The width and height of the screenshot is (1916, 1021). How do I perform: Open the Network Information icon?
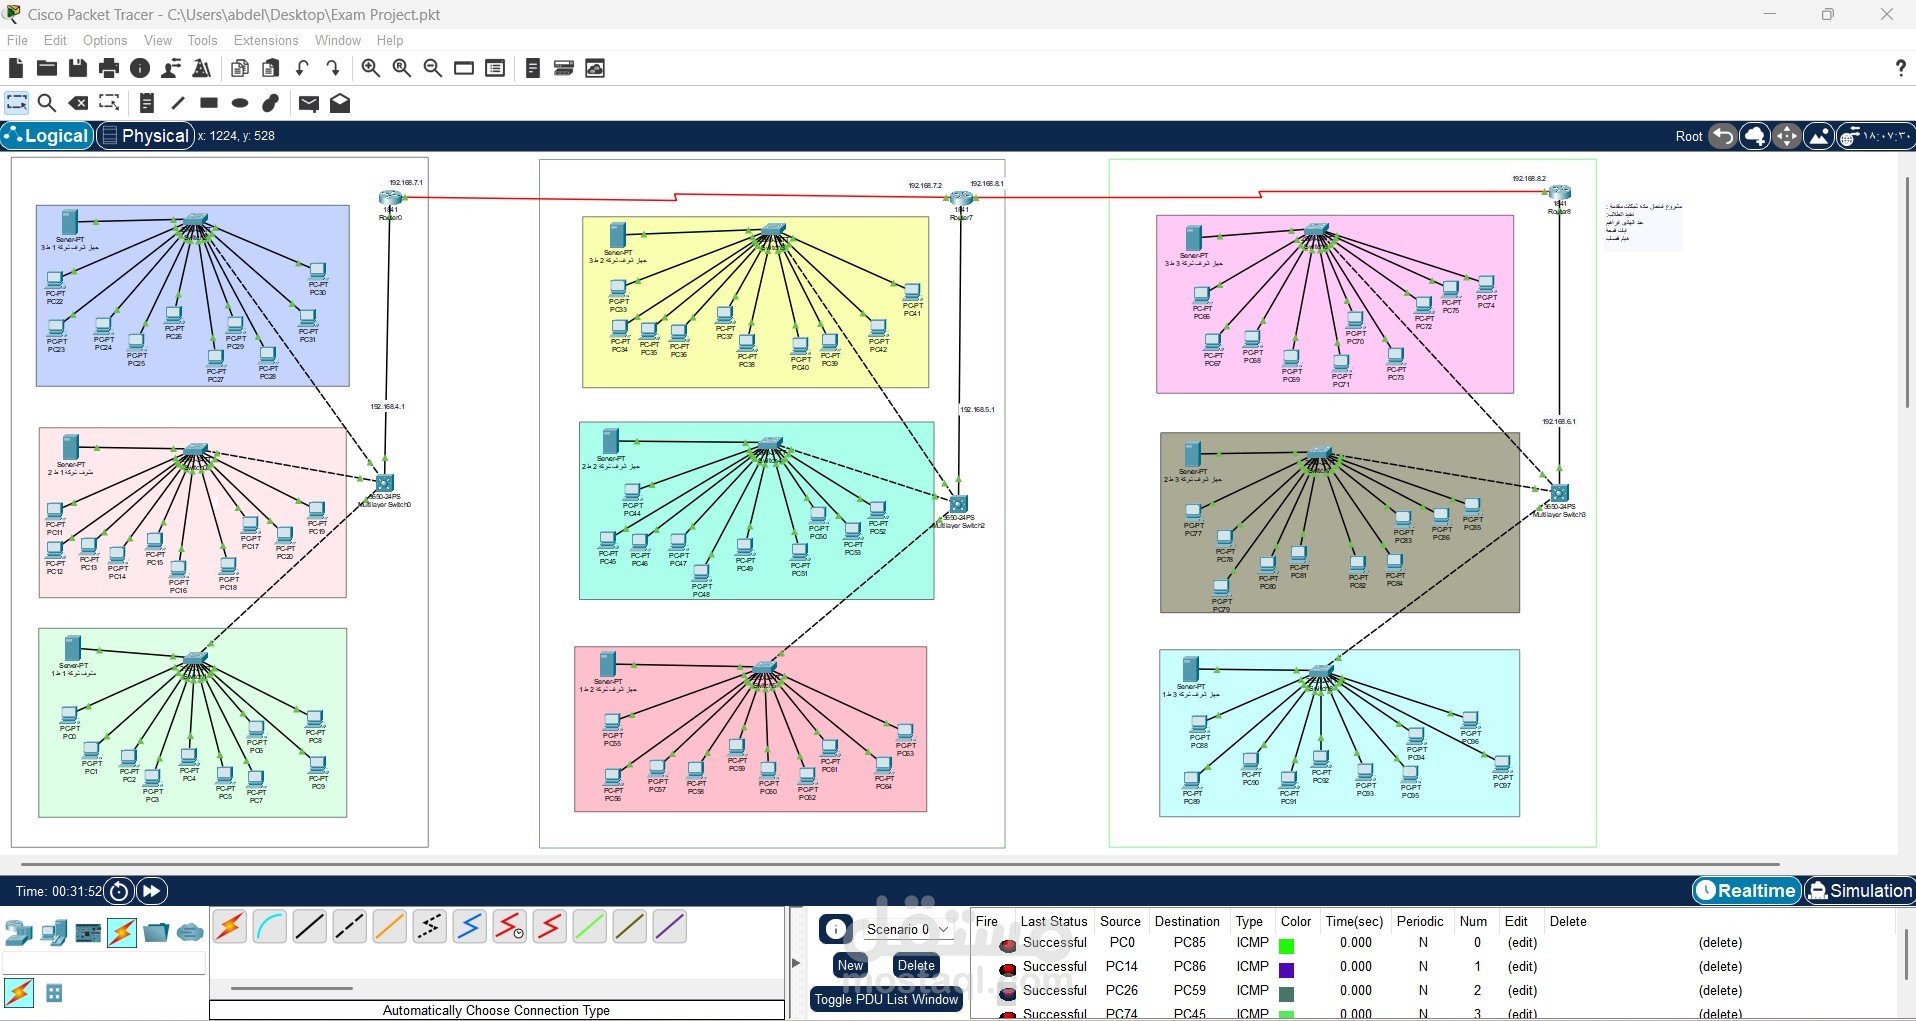click(x=140, y=68)
